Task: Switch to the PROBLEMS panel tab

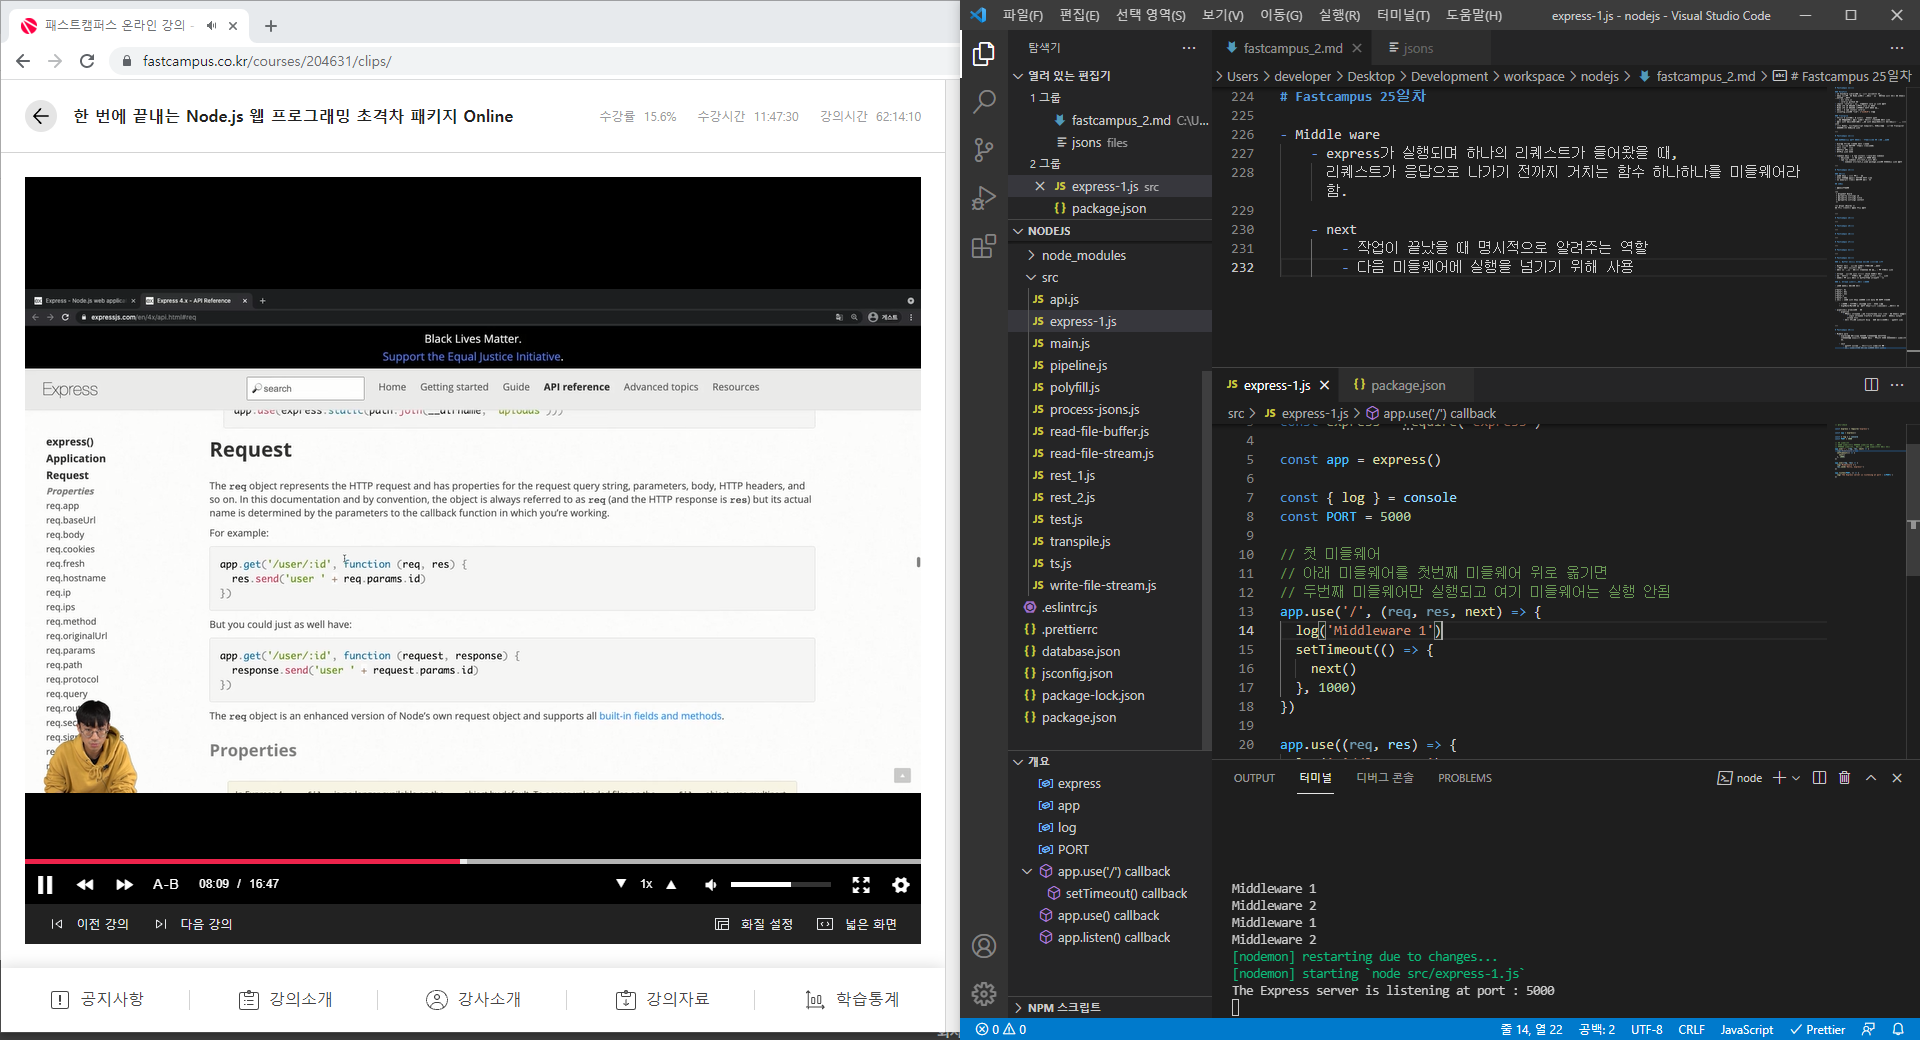Action: [1465, 778]
